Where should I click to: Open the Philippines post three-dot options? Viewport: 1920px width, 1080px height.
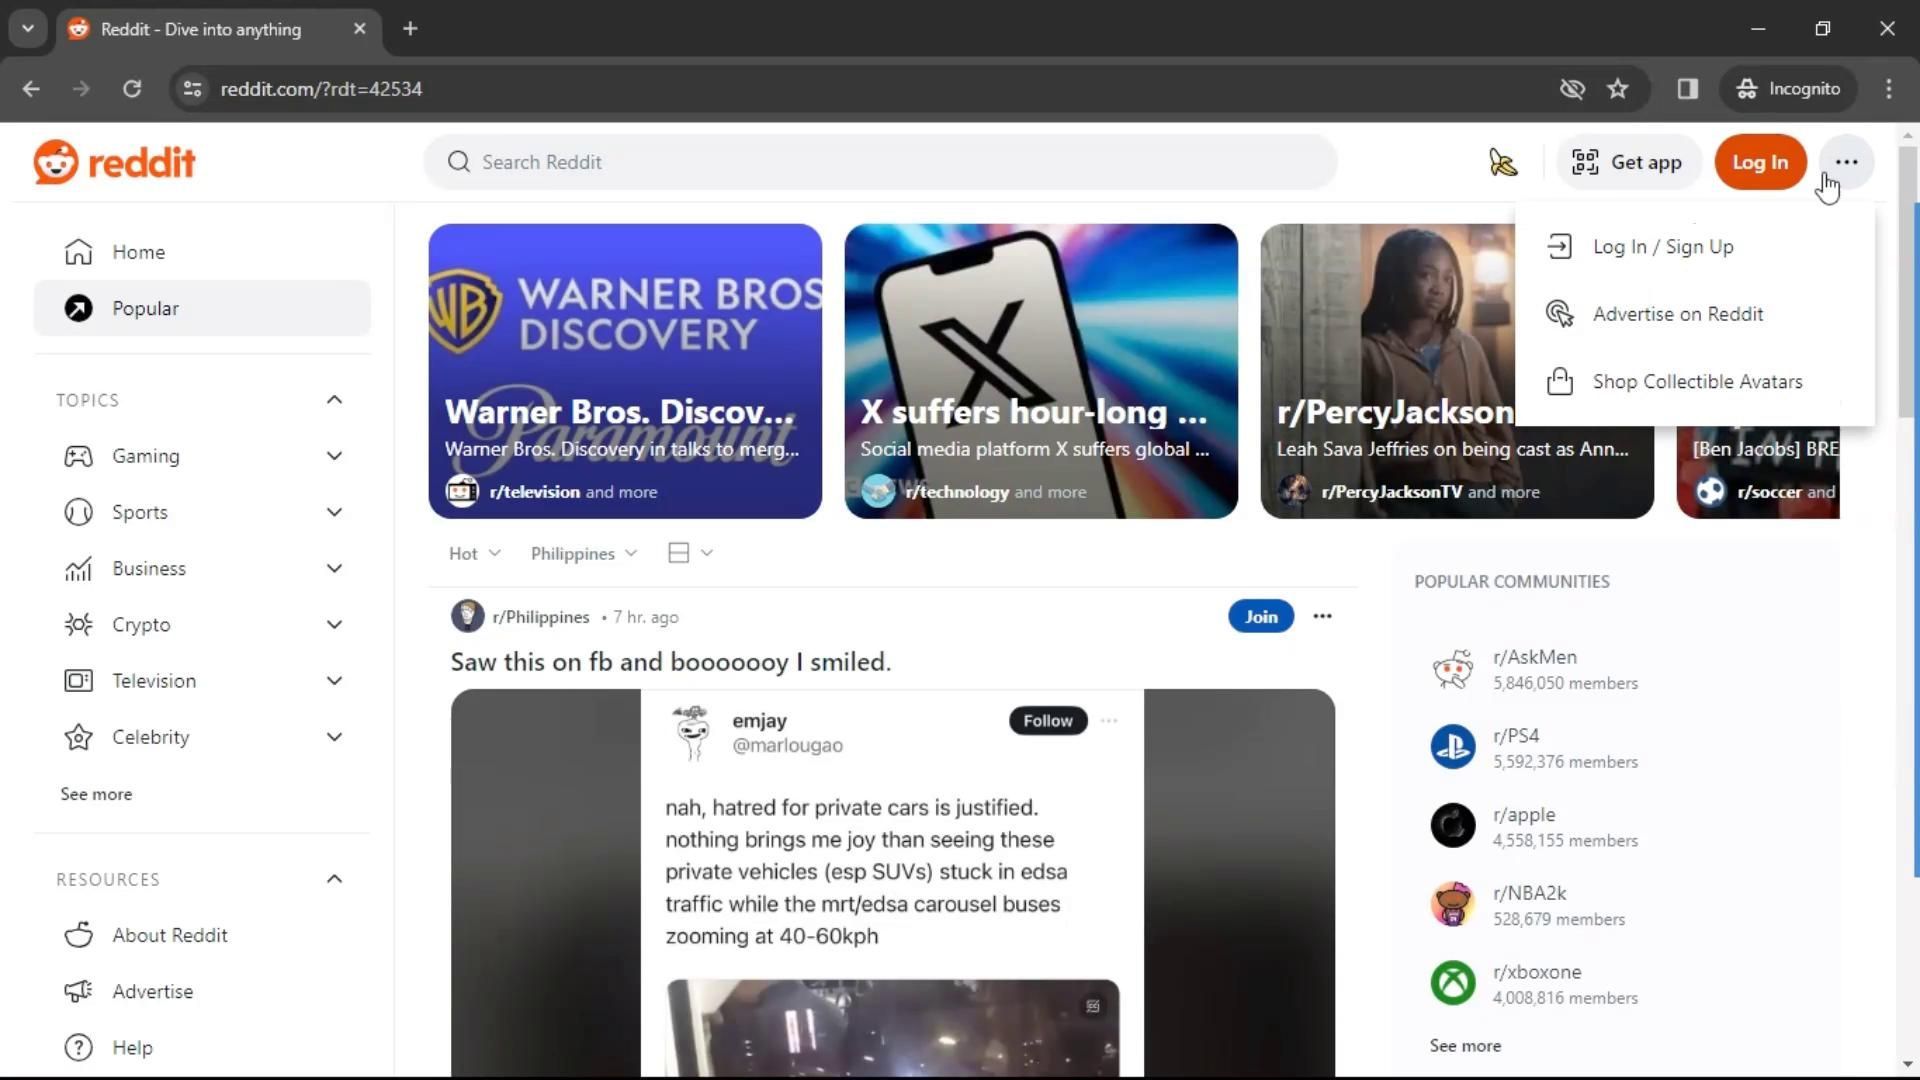point(1322,617)
